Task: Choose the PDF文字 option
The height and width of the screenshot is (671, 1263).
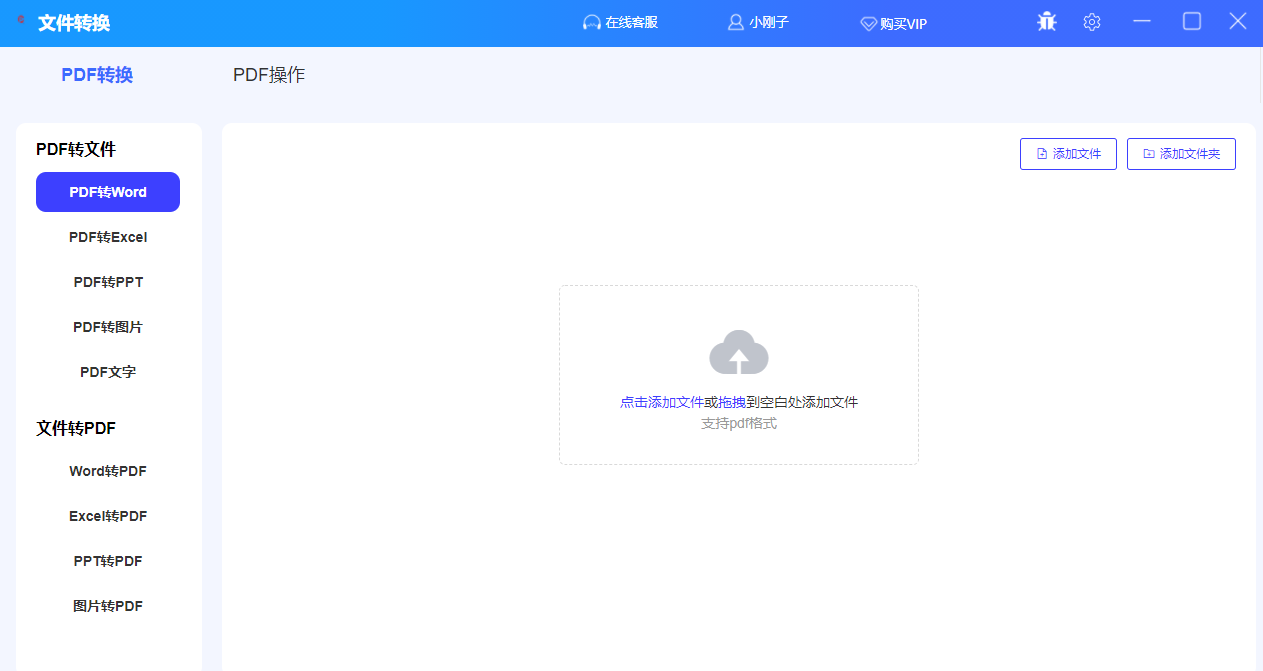Action: point(108,372)
